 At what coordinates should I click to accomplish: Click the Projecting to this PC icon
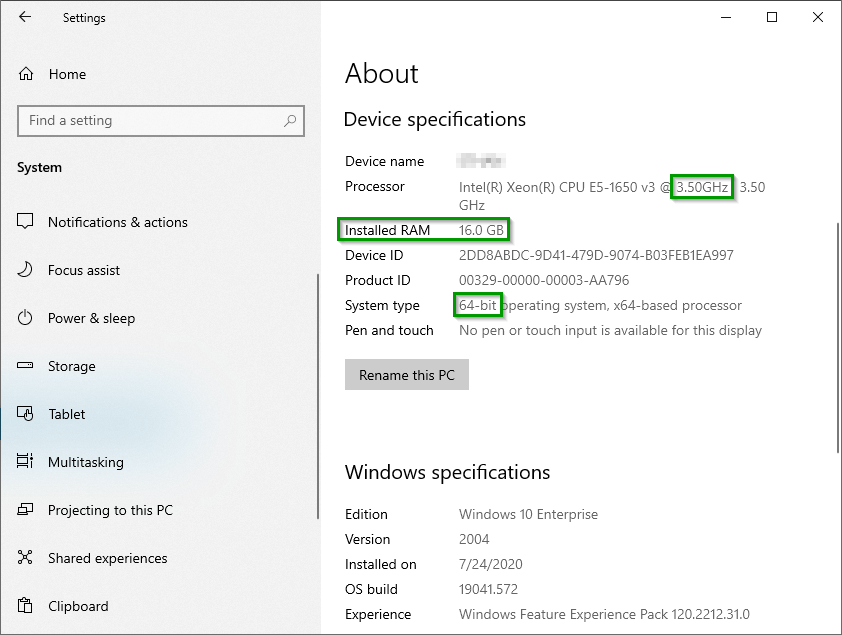[x=27, y=510]
